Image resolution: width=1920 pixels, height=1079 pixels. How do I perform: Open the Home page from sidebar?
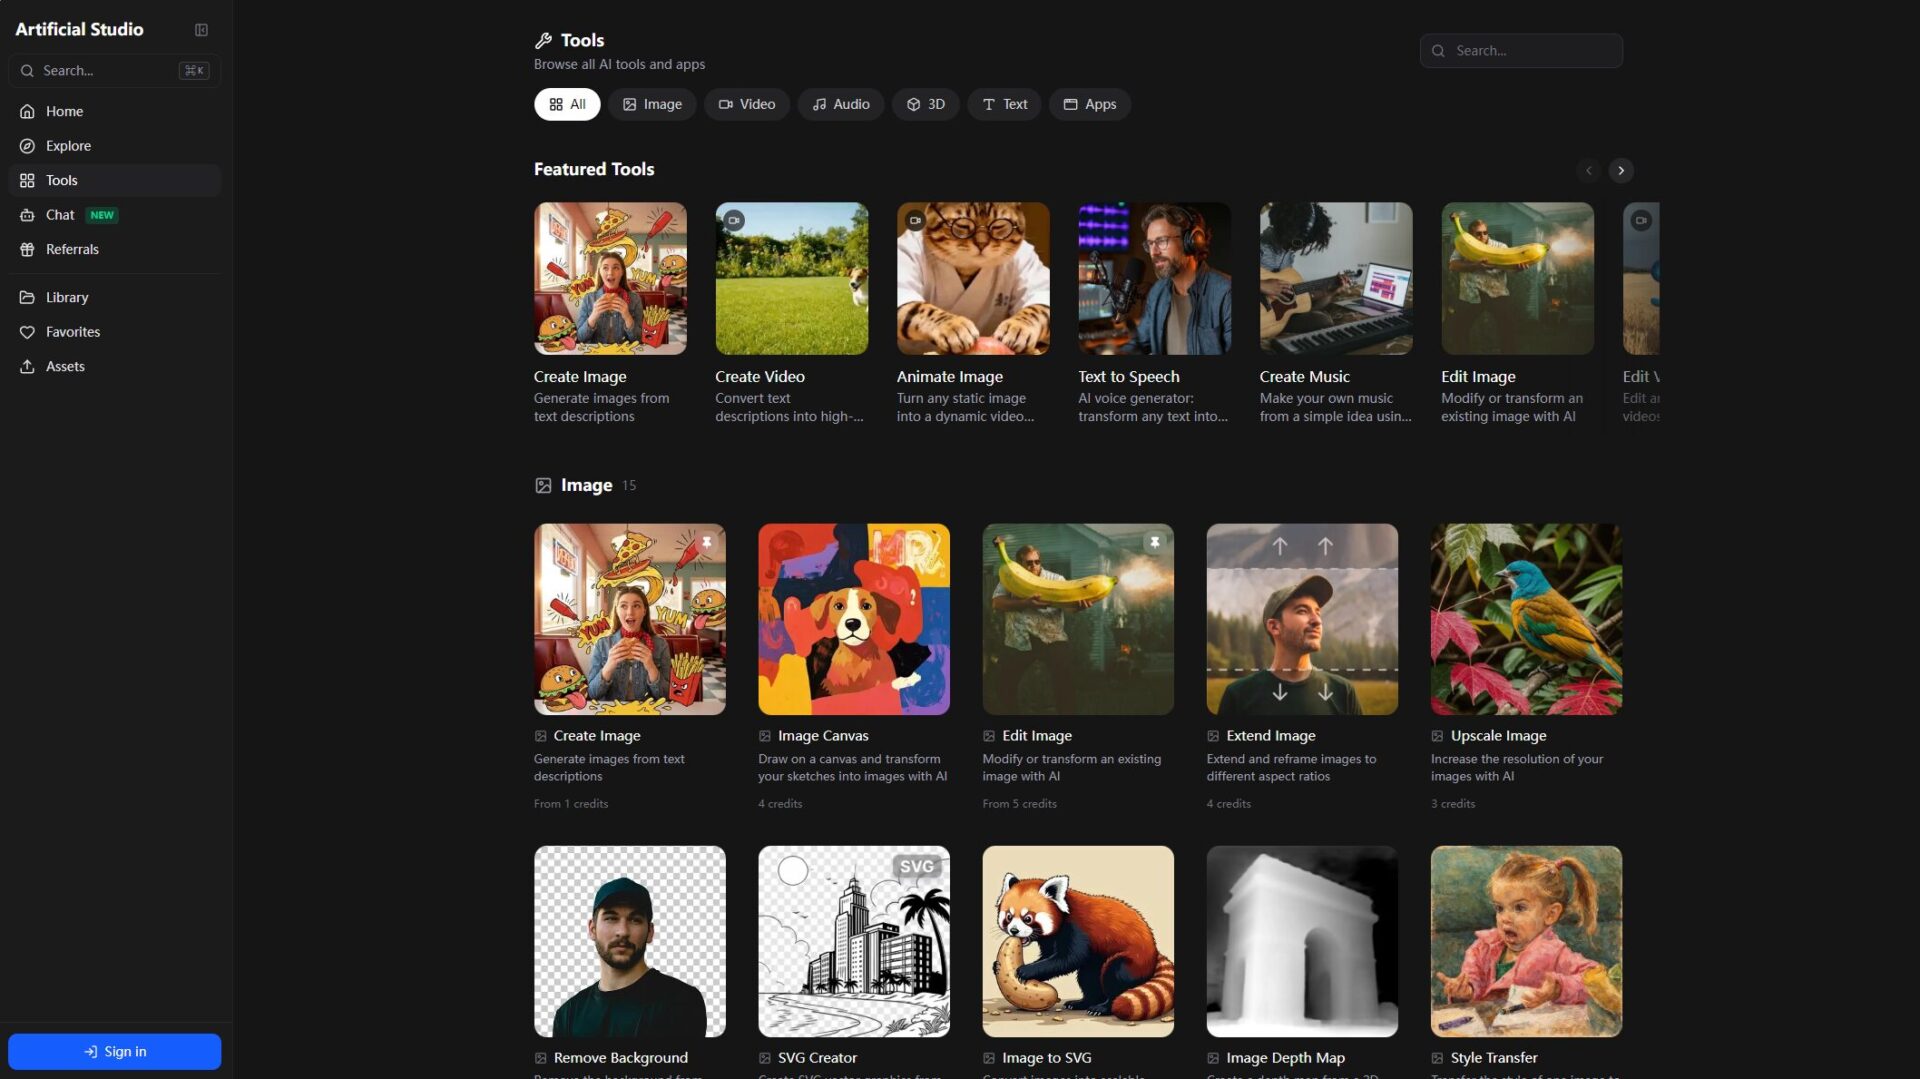click(x=64, y=111)
